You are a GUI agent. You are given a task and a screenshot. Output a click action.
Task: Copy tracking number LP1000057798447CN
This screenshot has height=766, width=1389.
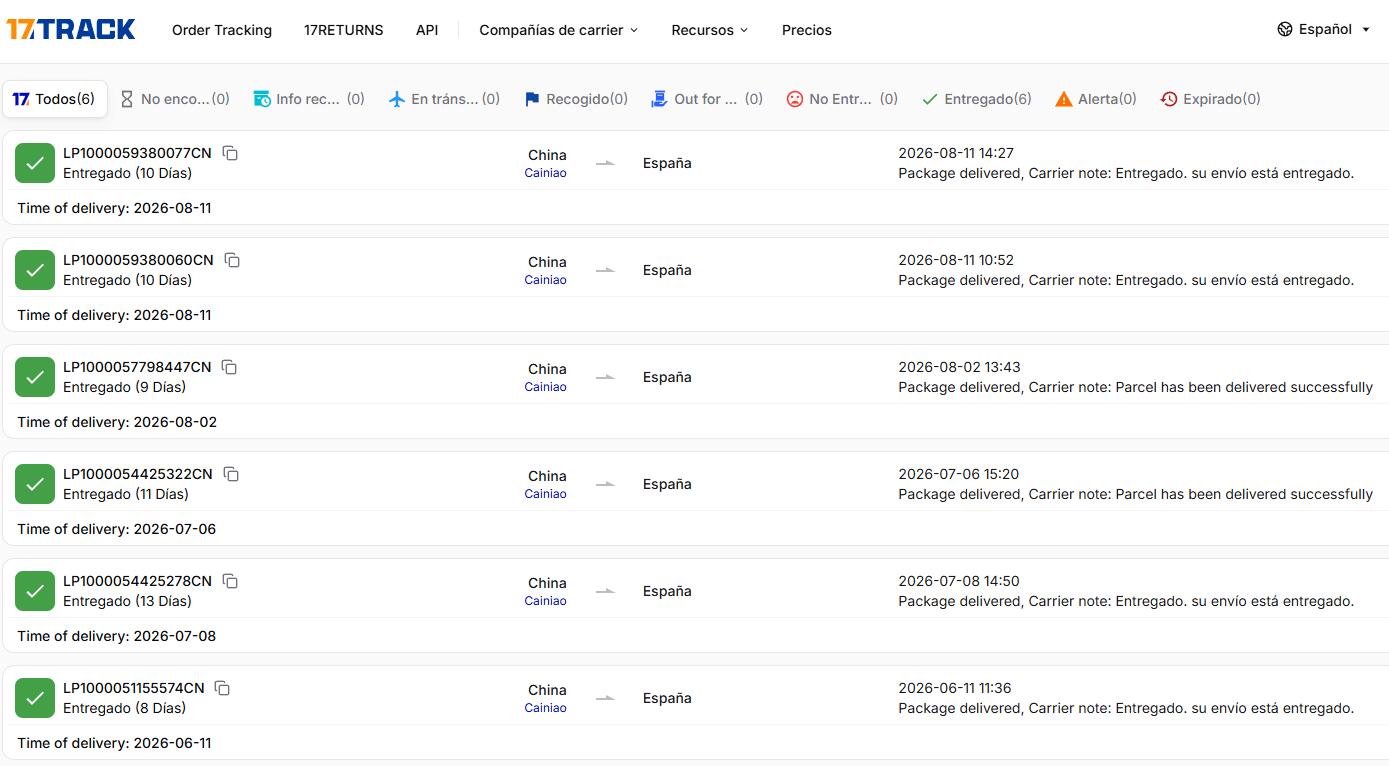point(229,367)
